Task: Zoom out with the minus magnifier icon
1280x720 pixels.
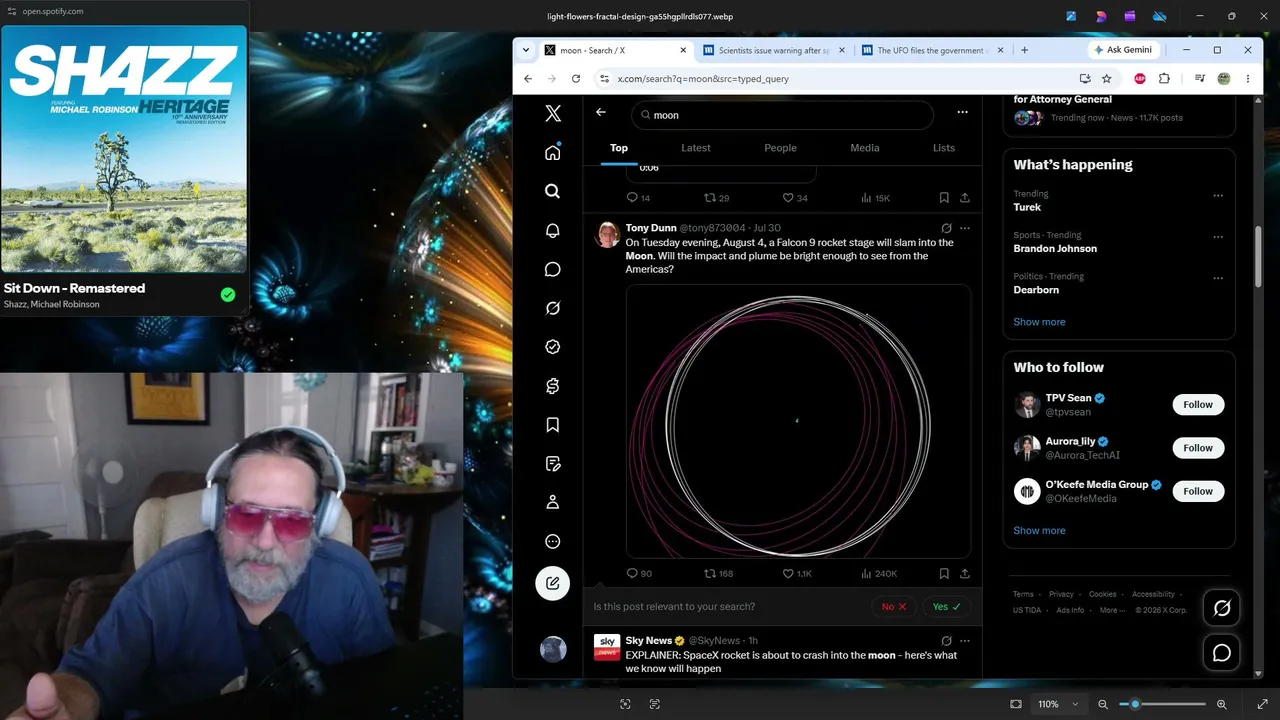Action: pyautogui.click(x=1103, y=704)
